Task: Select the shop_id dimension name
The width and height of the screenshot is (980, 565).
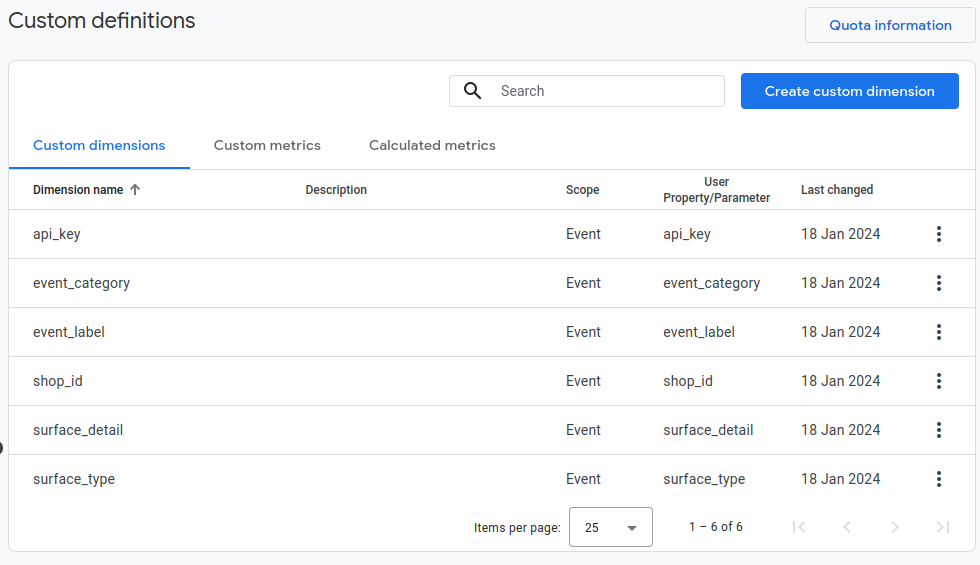Action: click(58, 381)
